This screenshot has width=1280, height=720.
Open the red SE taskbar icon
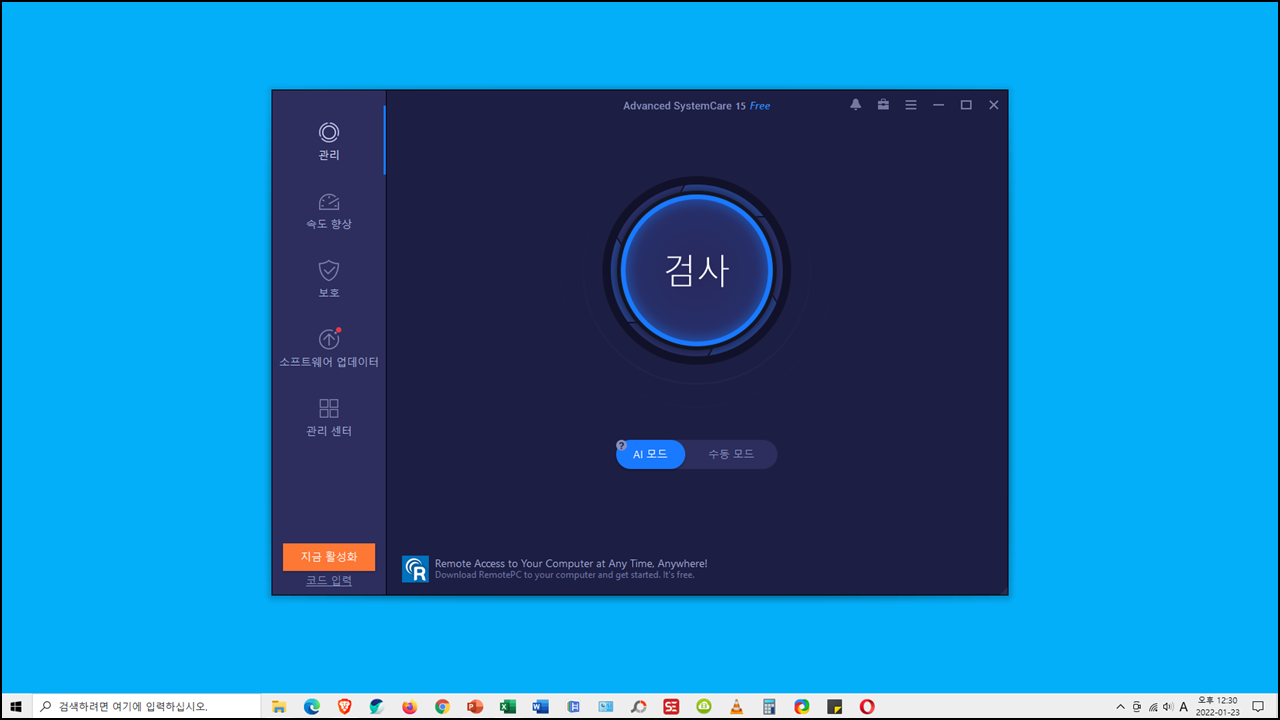coord(671,706)
